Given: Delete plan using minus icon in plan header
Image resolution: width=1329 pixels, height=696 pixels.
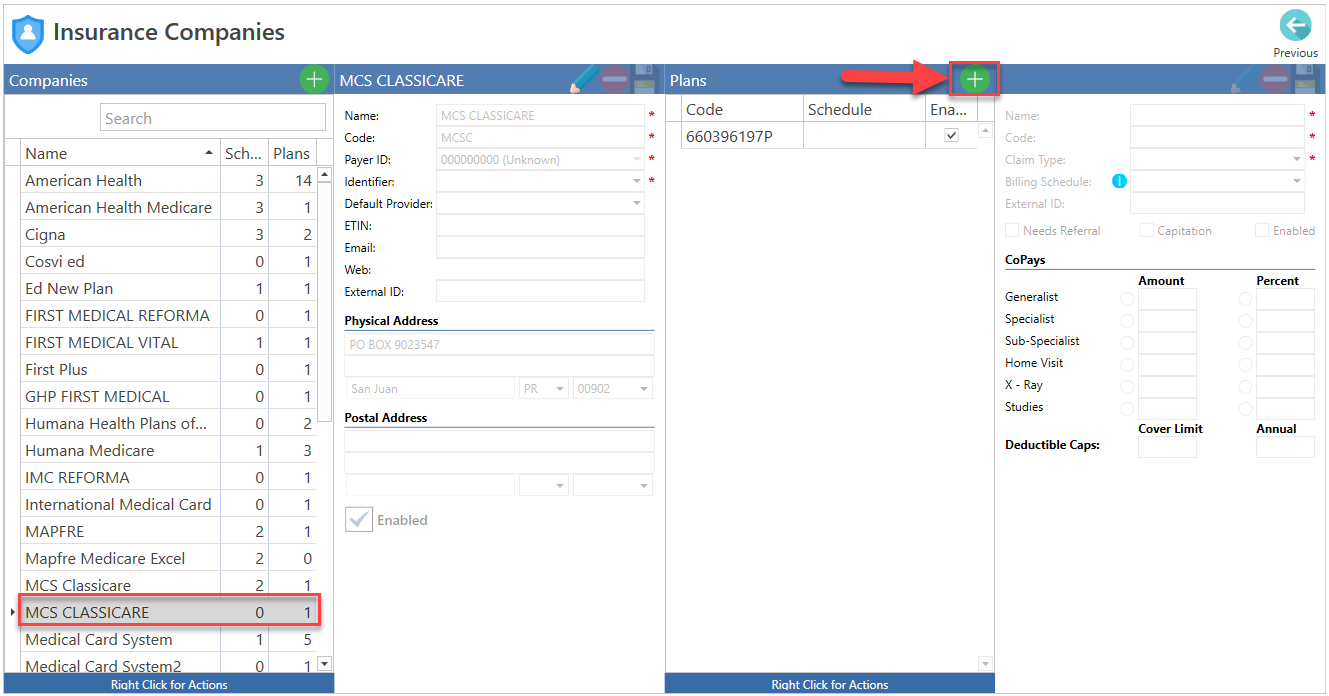Looking at the screenshot, I should 1274,79.
